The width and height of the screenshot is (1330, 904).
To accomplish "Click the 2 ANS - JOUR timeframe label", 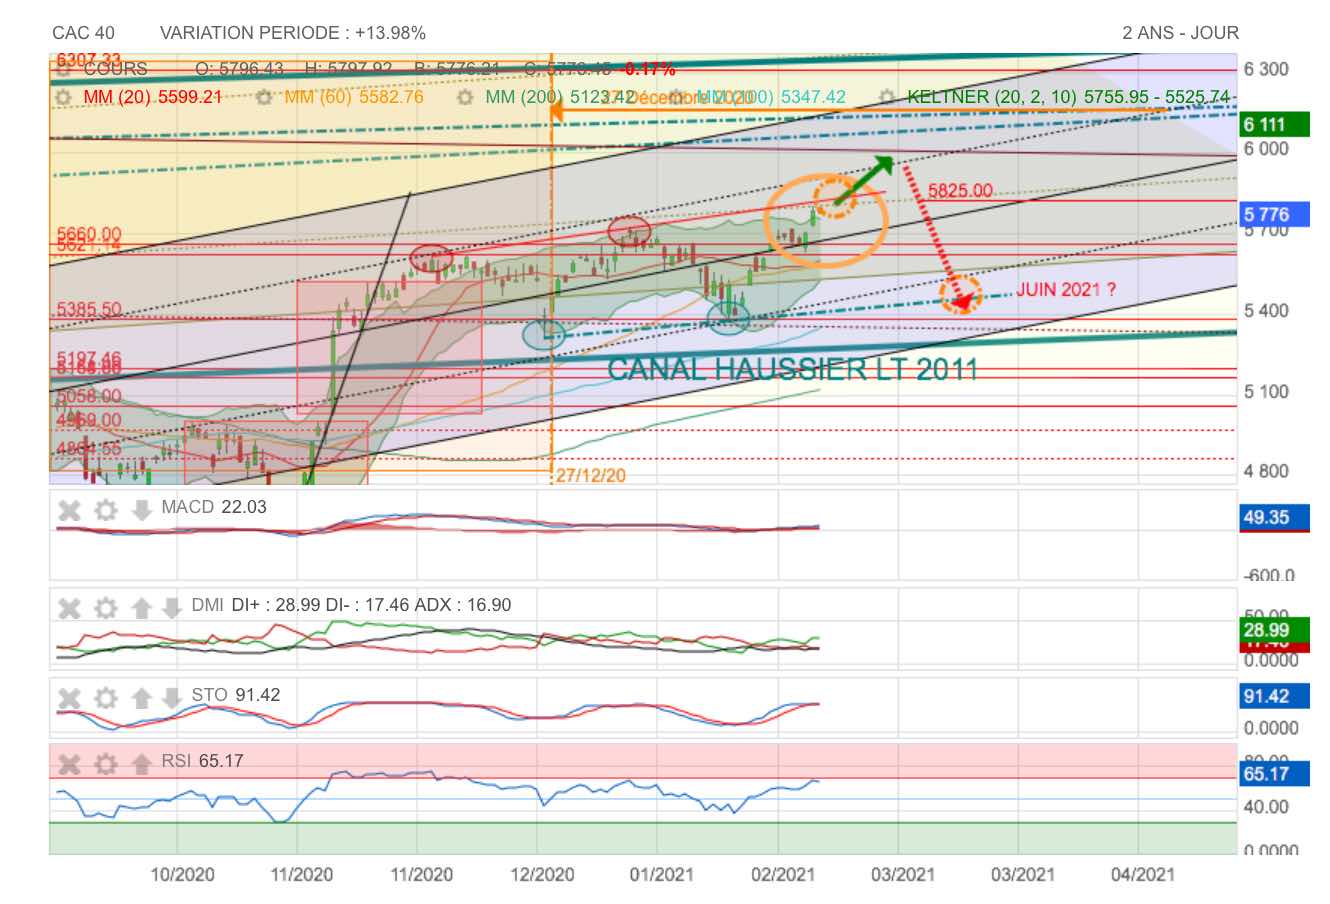I will point(1181,33).
